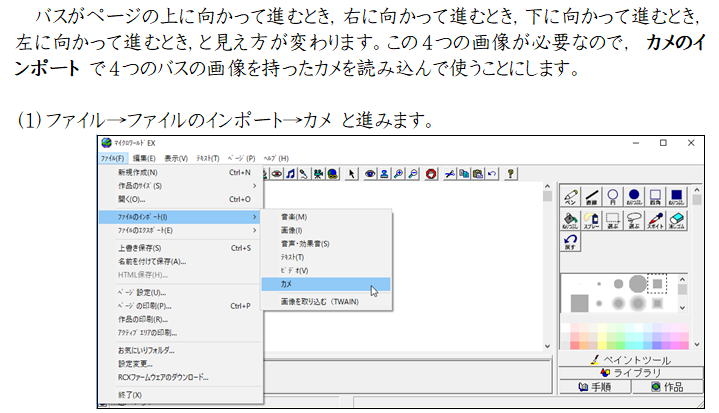
Task: Open the ヘルプ(H) menu
Action: click(276, 158)
